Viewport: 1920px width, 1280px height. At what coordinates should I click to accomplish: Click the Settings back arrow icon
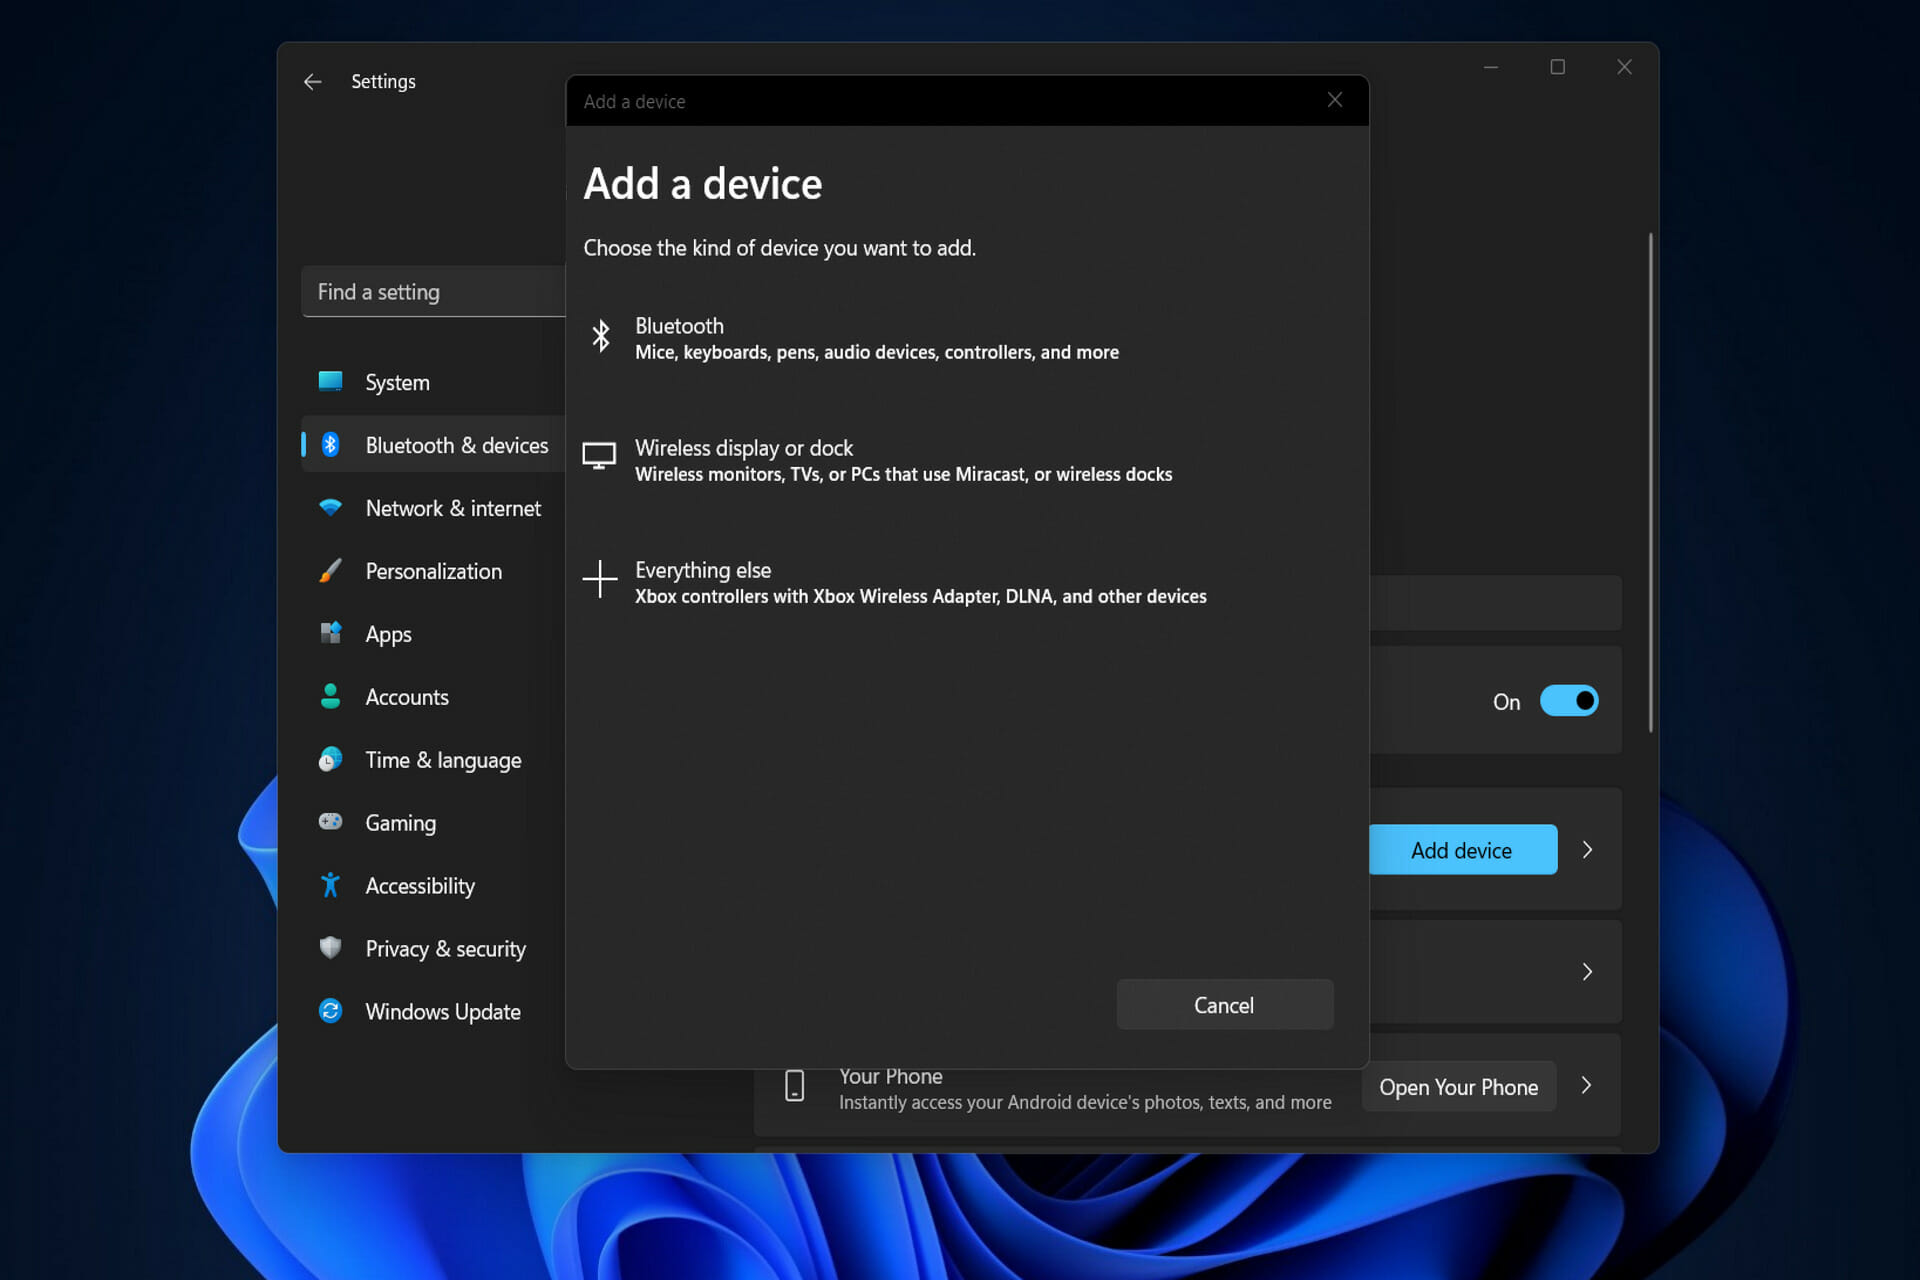(x=312, y=82)
